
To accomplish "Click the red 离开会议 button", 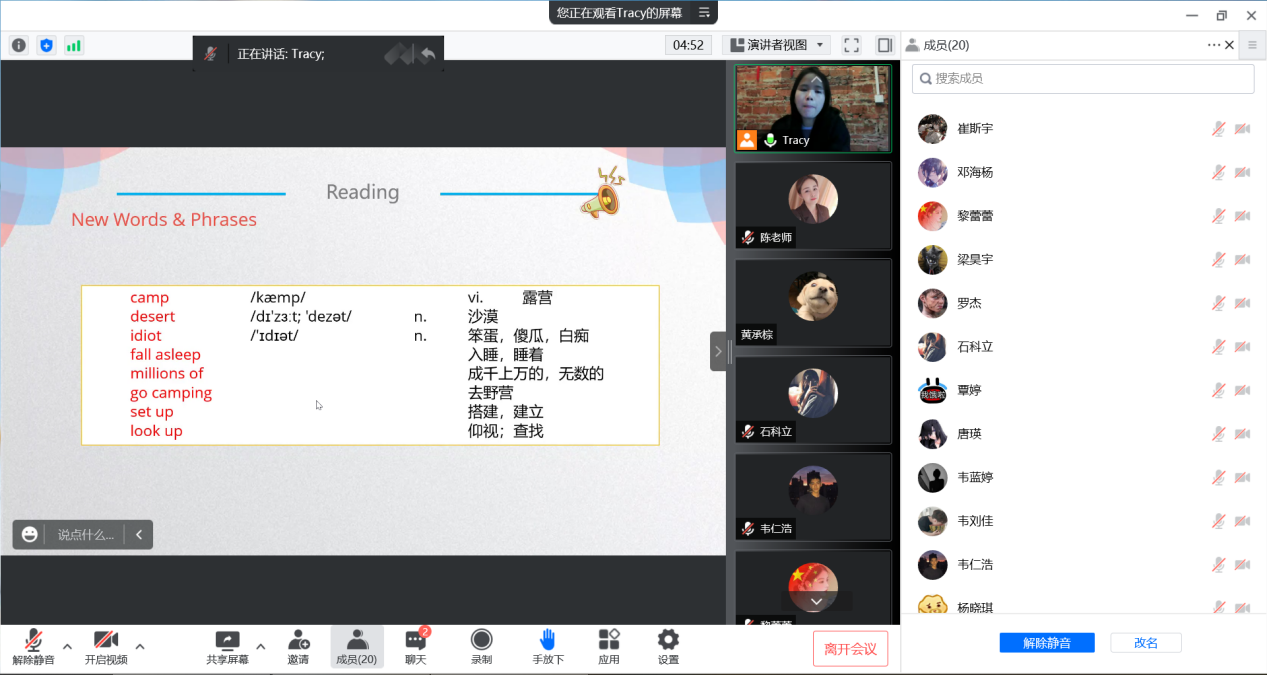I will (850, 648).
